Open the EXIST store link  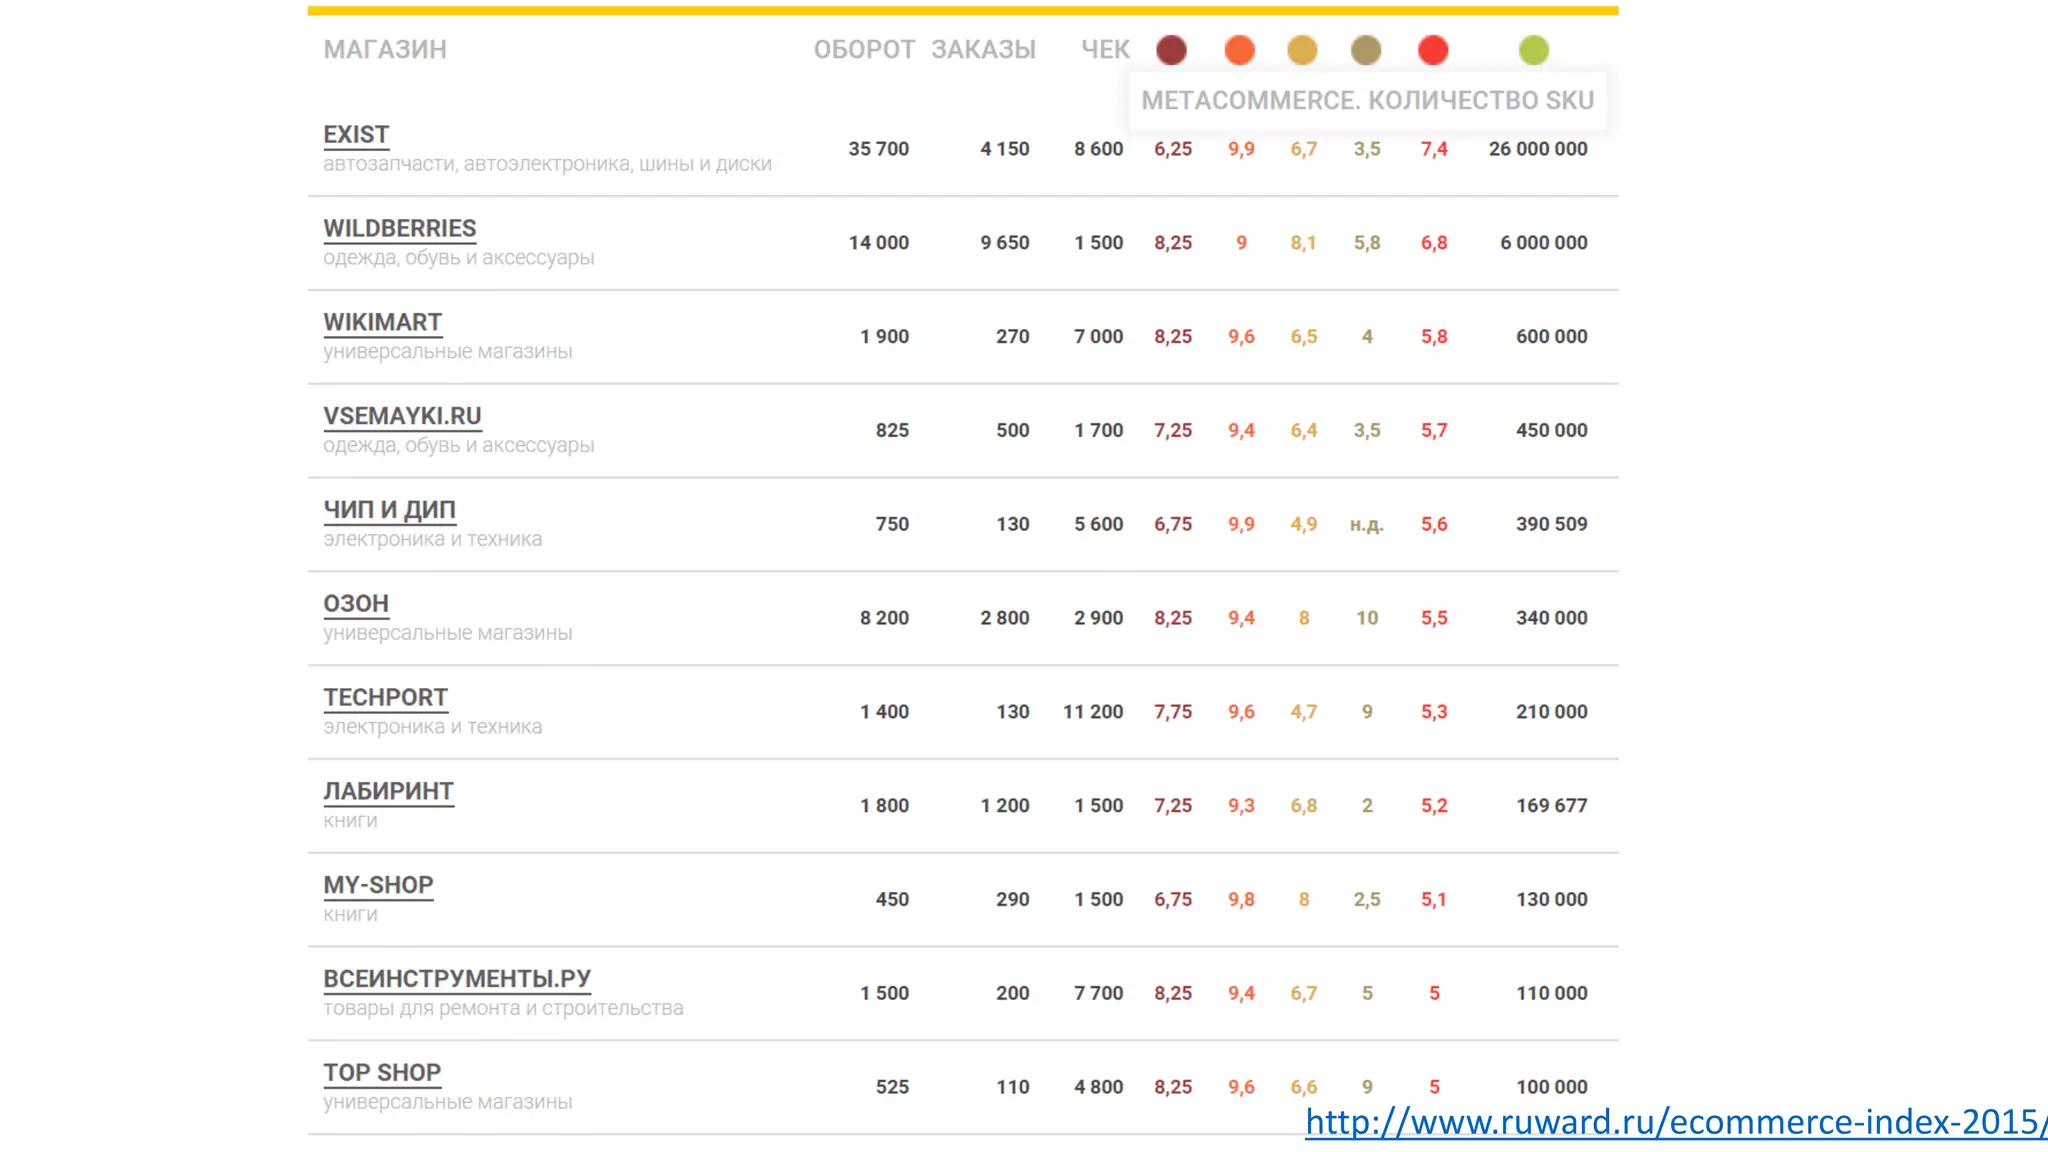point(356,135)
